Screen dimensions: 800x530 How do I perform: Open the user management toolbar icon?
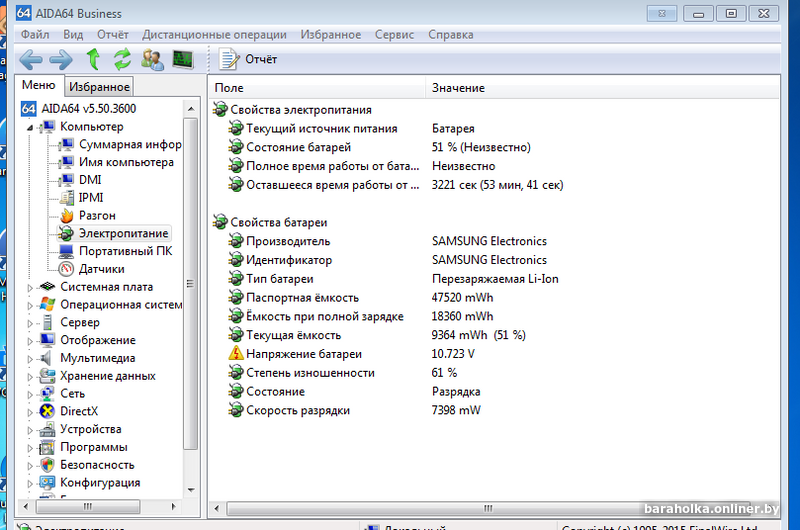coord(152,59)
